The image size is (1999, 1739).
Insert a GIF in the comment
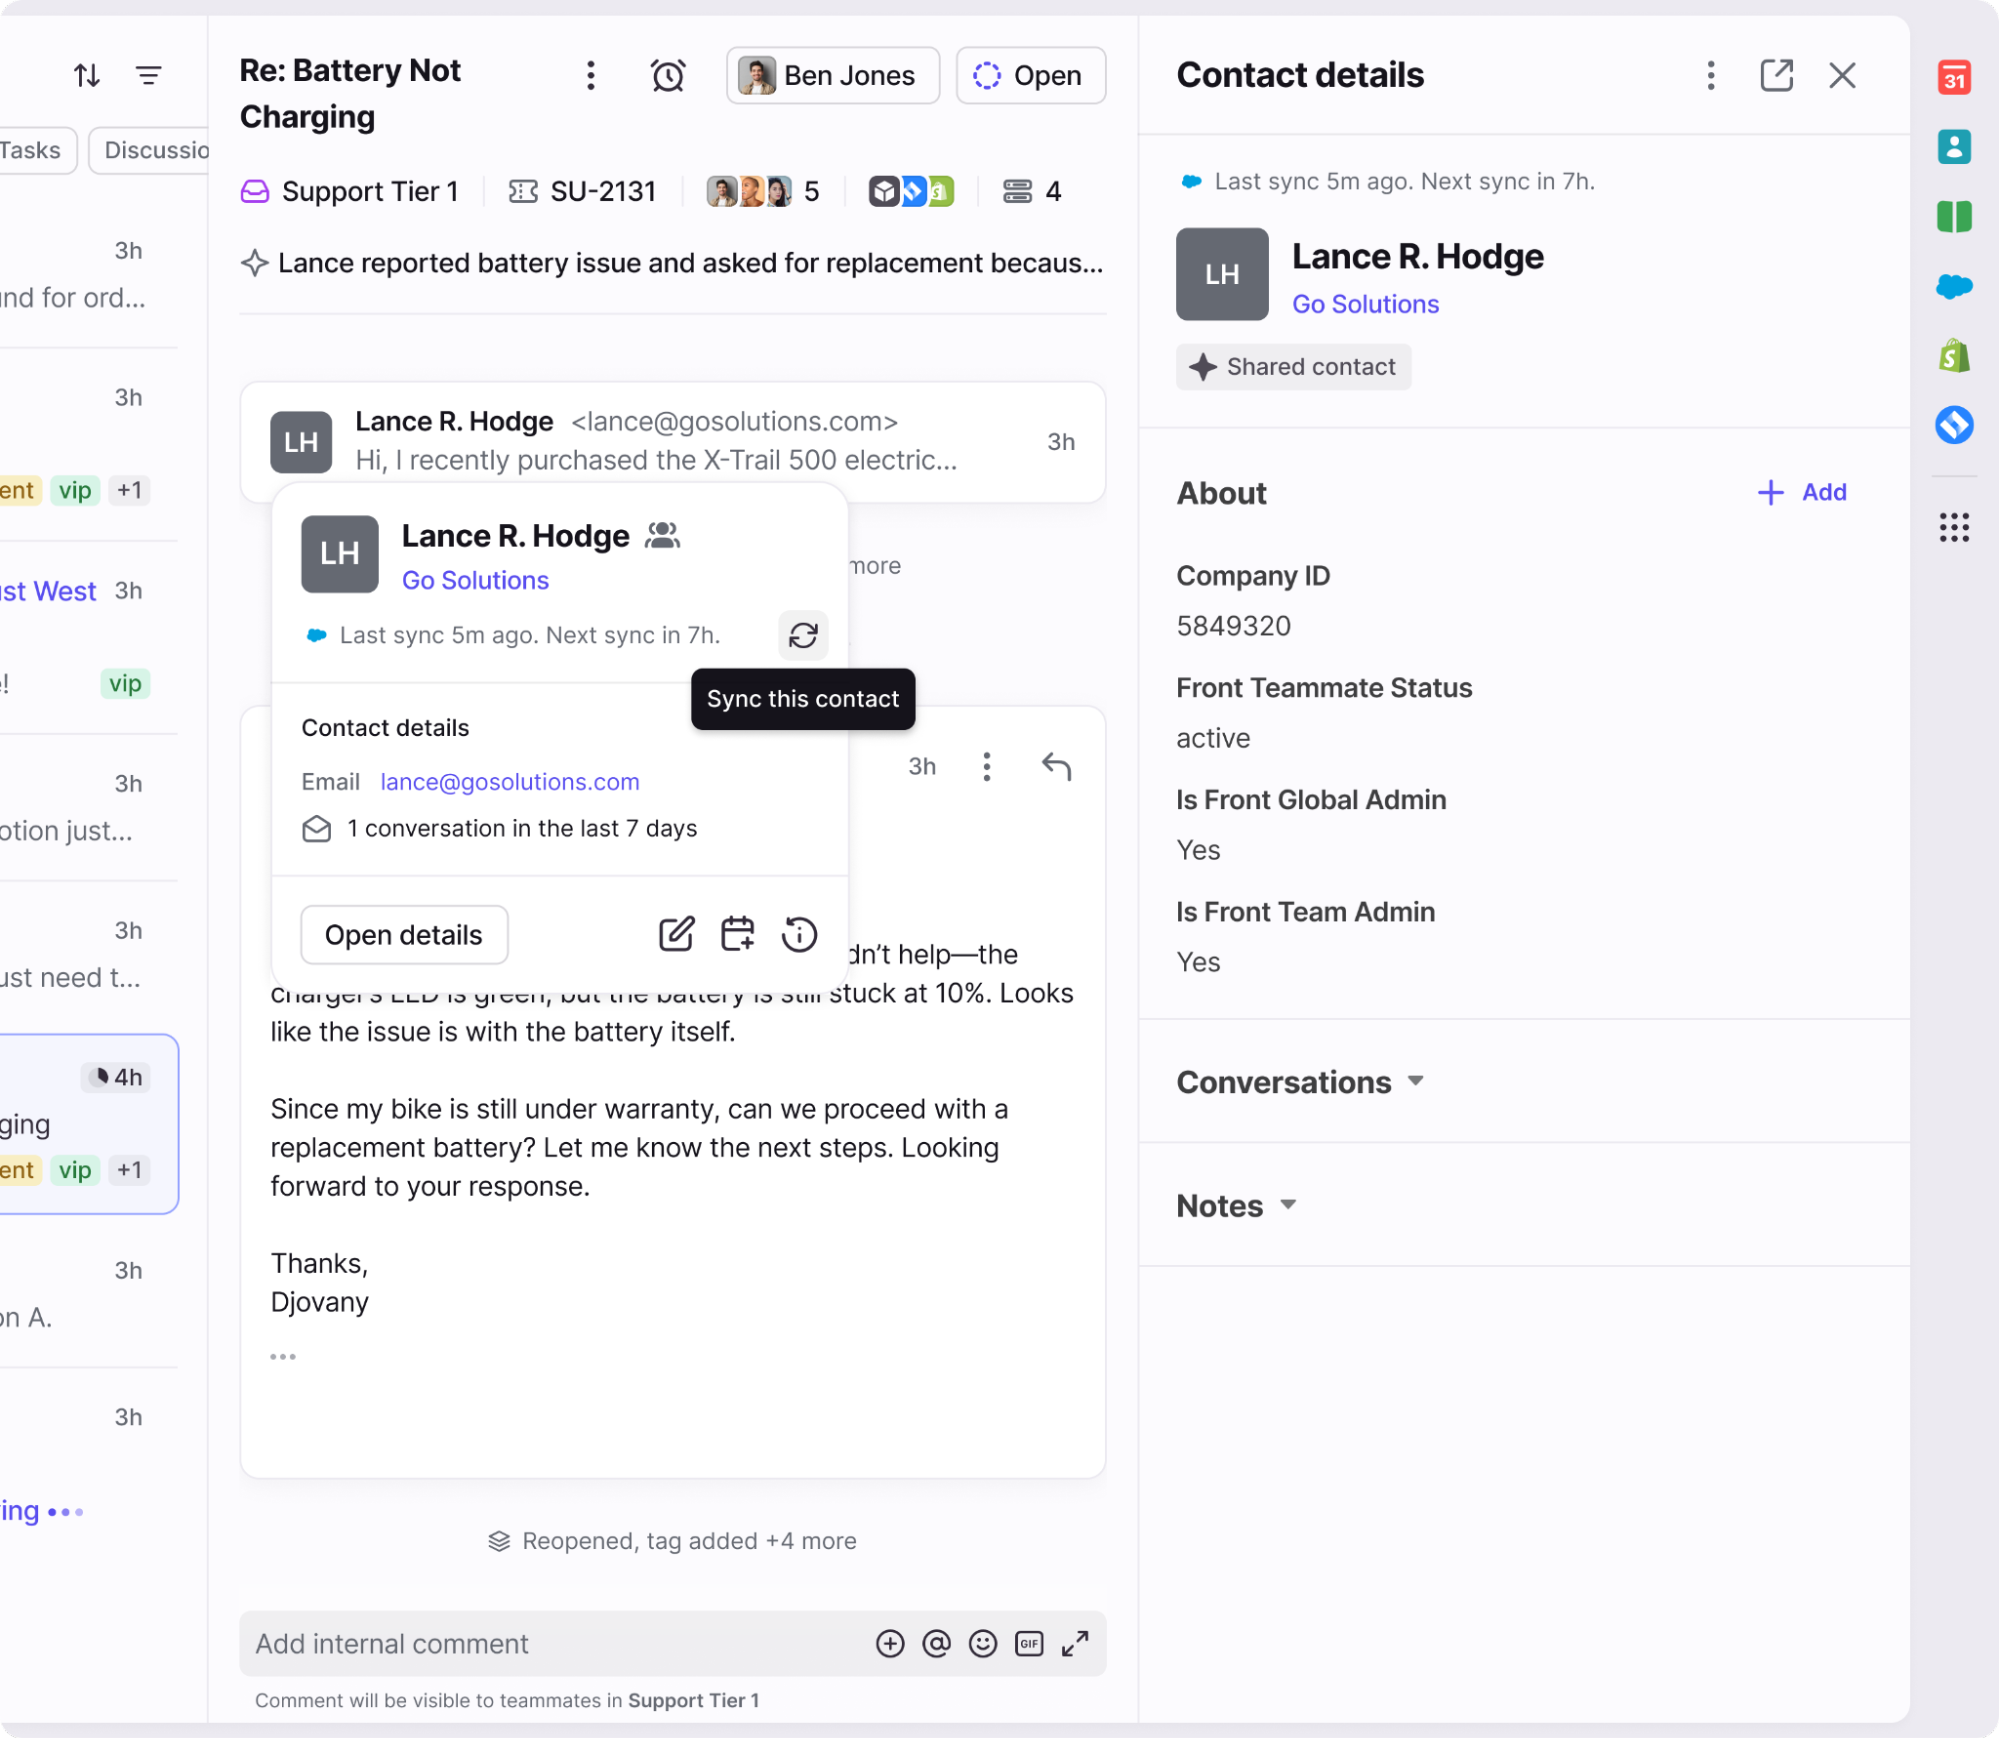(x=1028, y=1643)
